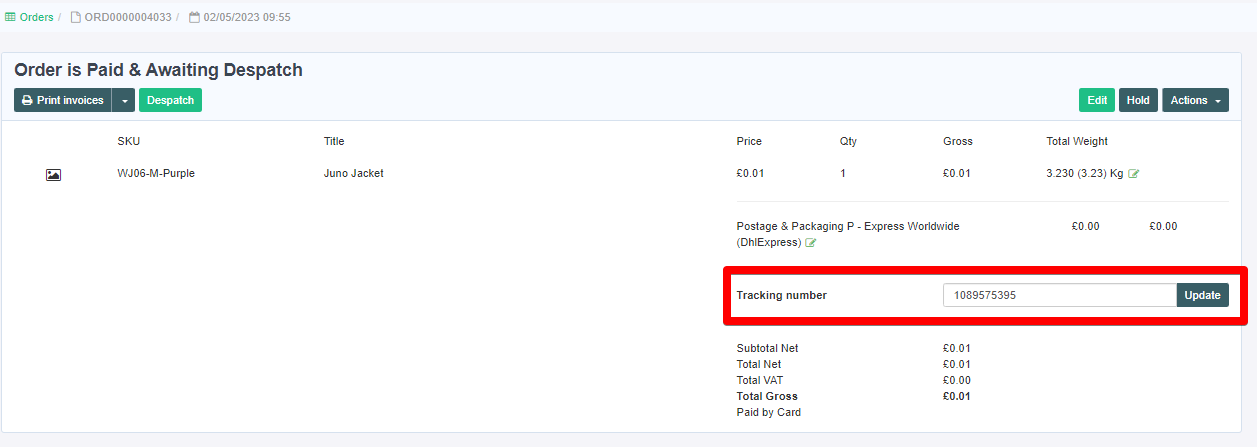Image resolution: width=1257 pixels, height=447 pixels.
Task: Click Update next to tracking number
Action: point(1203,295)
